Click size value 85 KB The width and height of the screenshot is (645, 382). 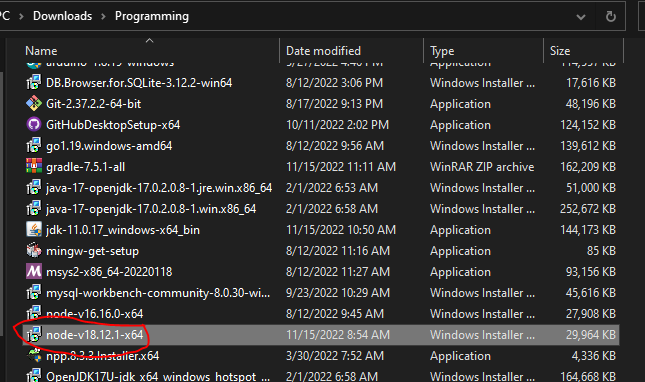click(601, 250)
